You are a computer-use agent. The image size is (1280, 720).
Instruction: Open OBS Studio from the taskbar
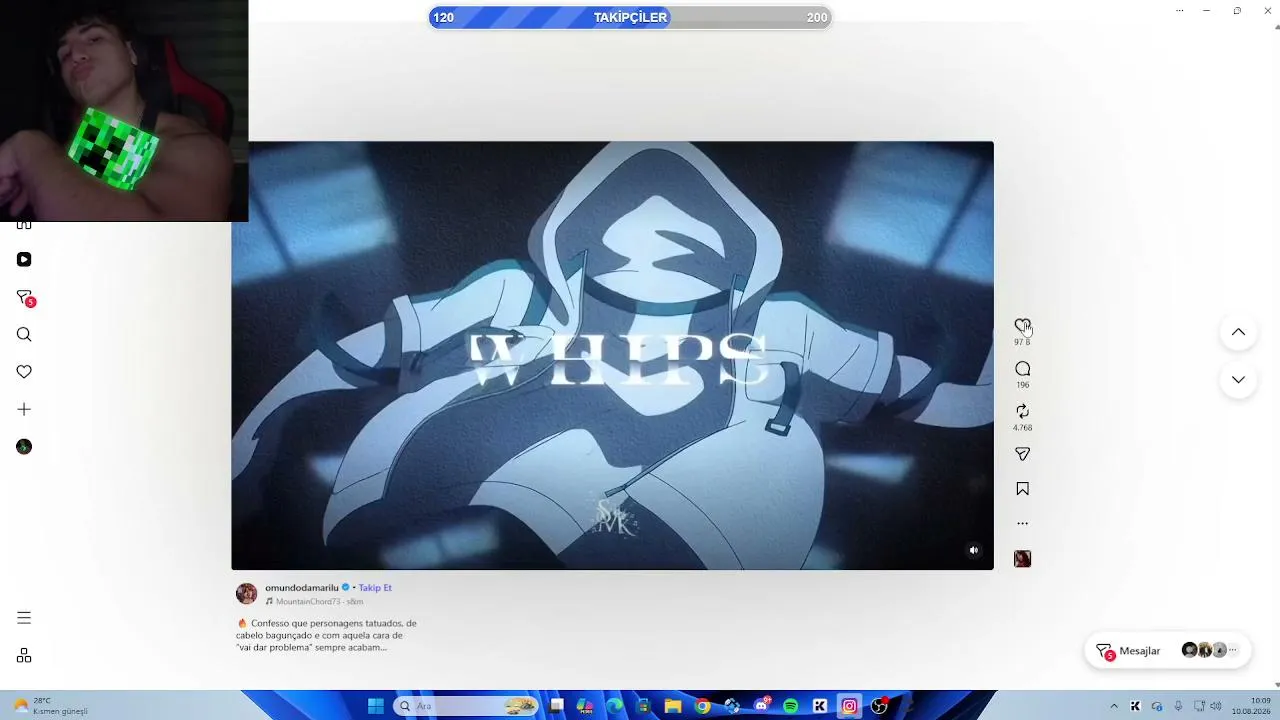(879, 706)
